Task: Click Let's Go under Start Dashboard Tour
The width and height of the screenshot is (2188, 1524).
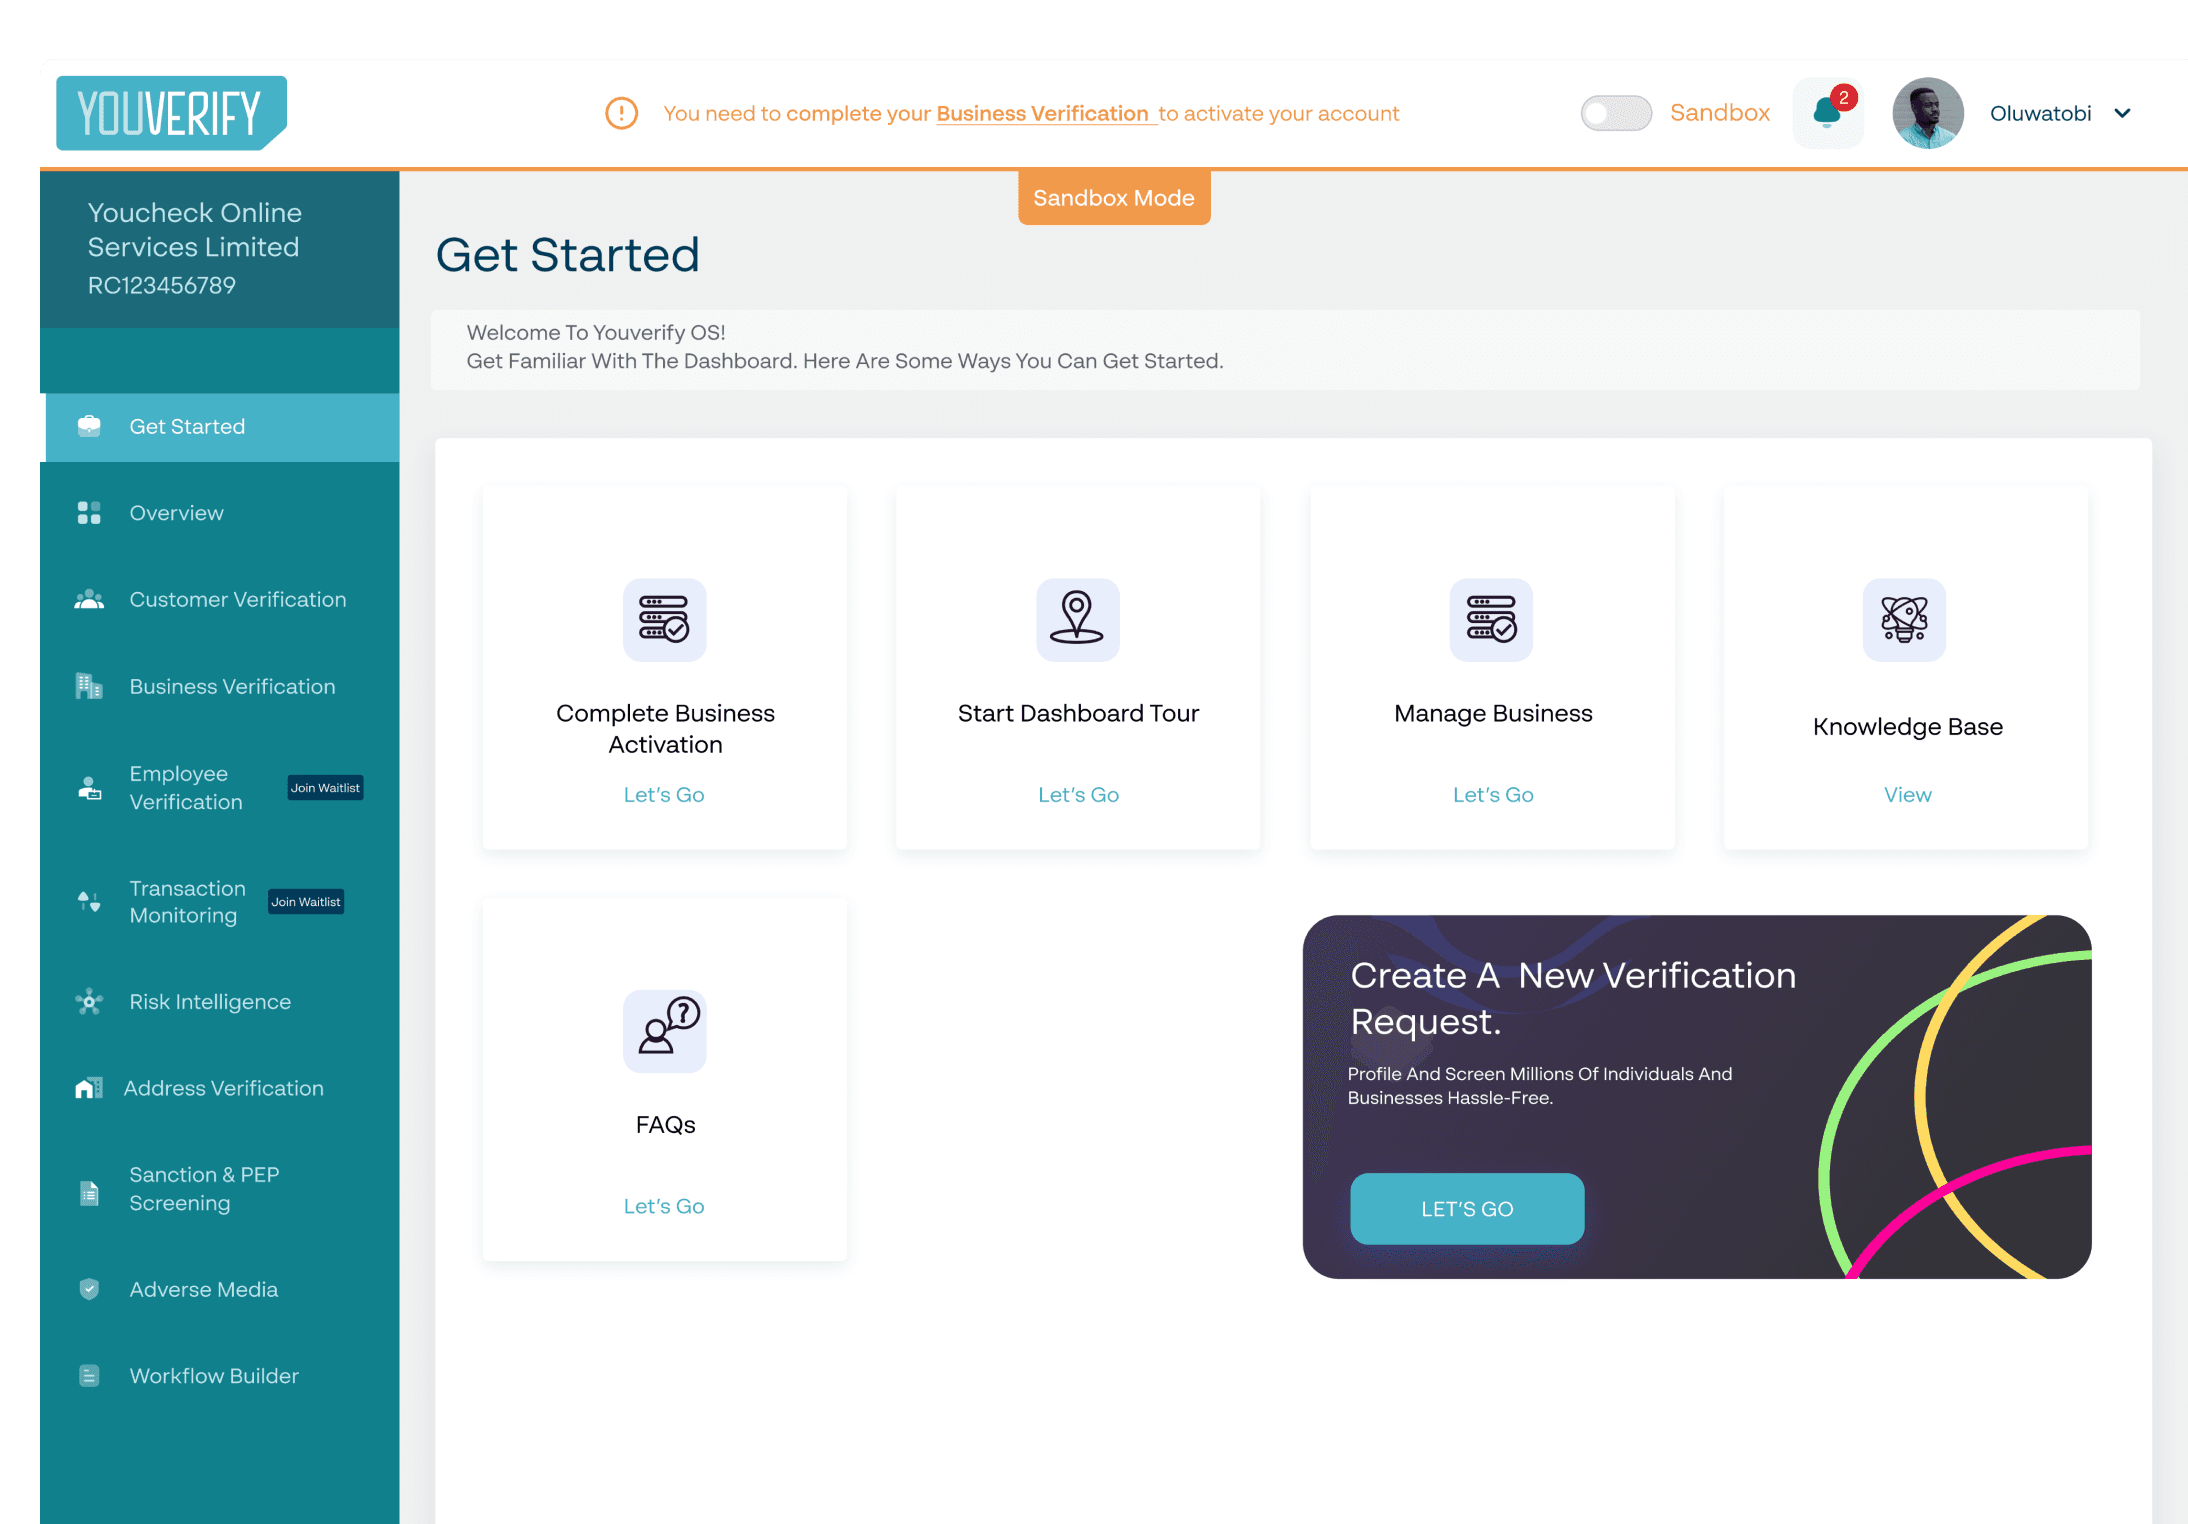Action: click(1078, 794)
